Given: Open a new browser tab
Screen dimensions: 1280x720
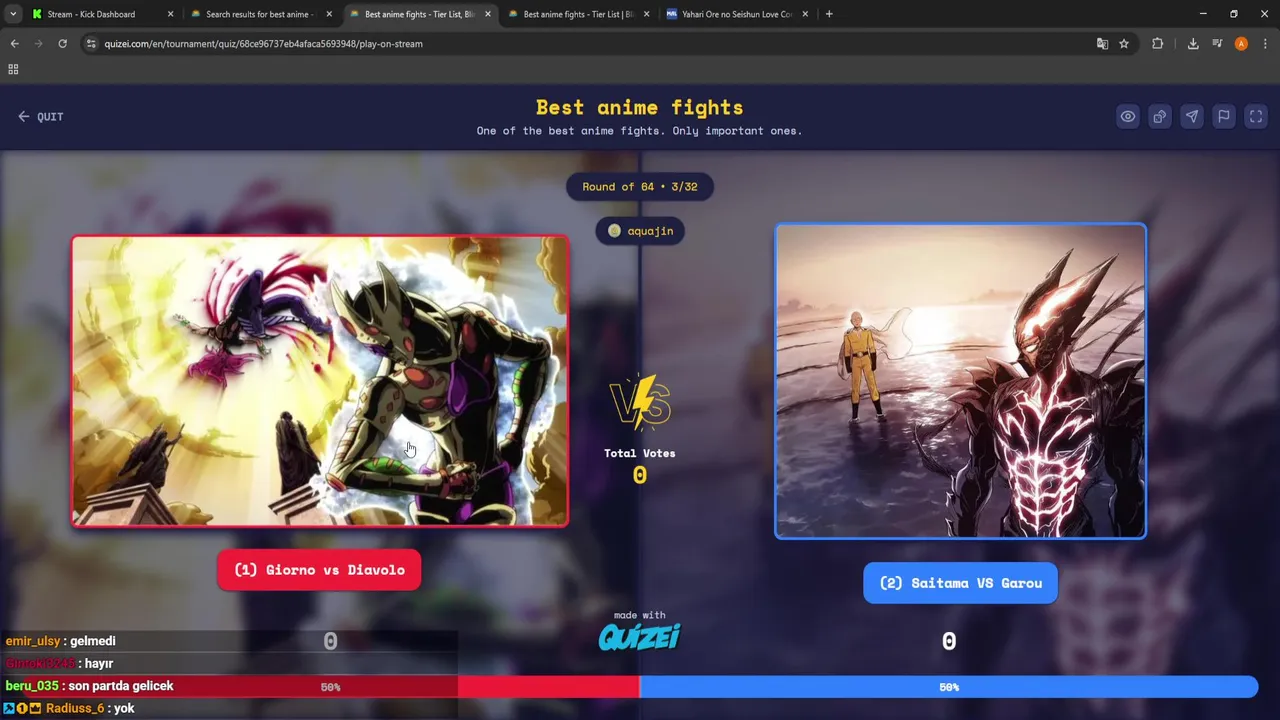Looking at the screenshot, I should (829, 14).
